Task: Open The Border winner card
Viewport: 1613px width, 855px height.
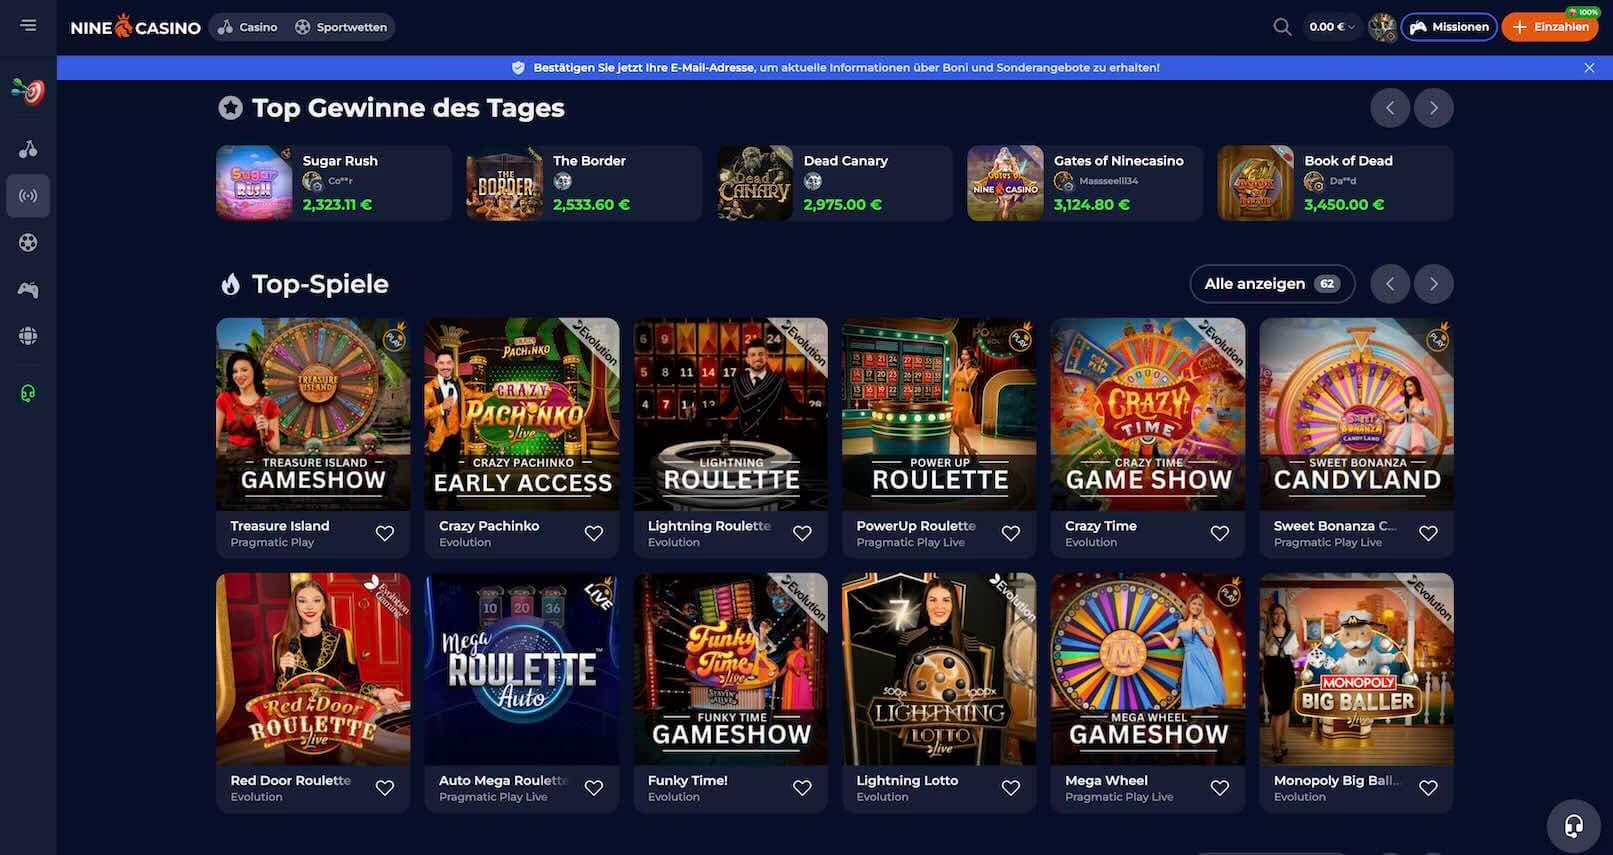Action: (584, 183)
